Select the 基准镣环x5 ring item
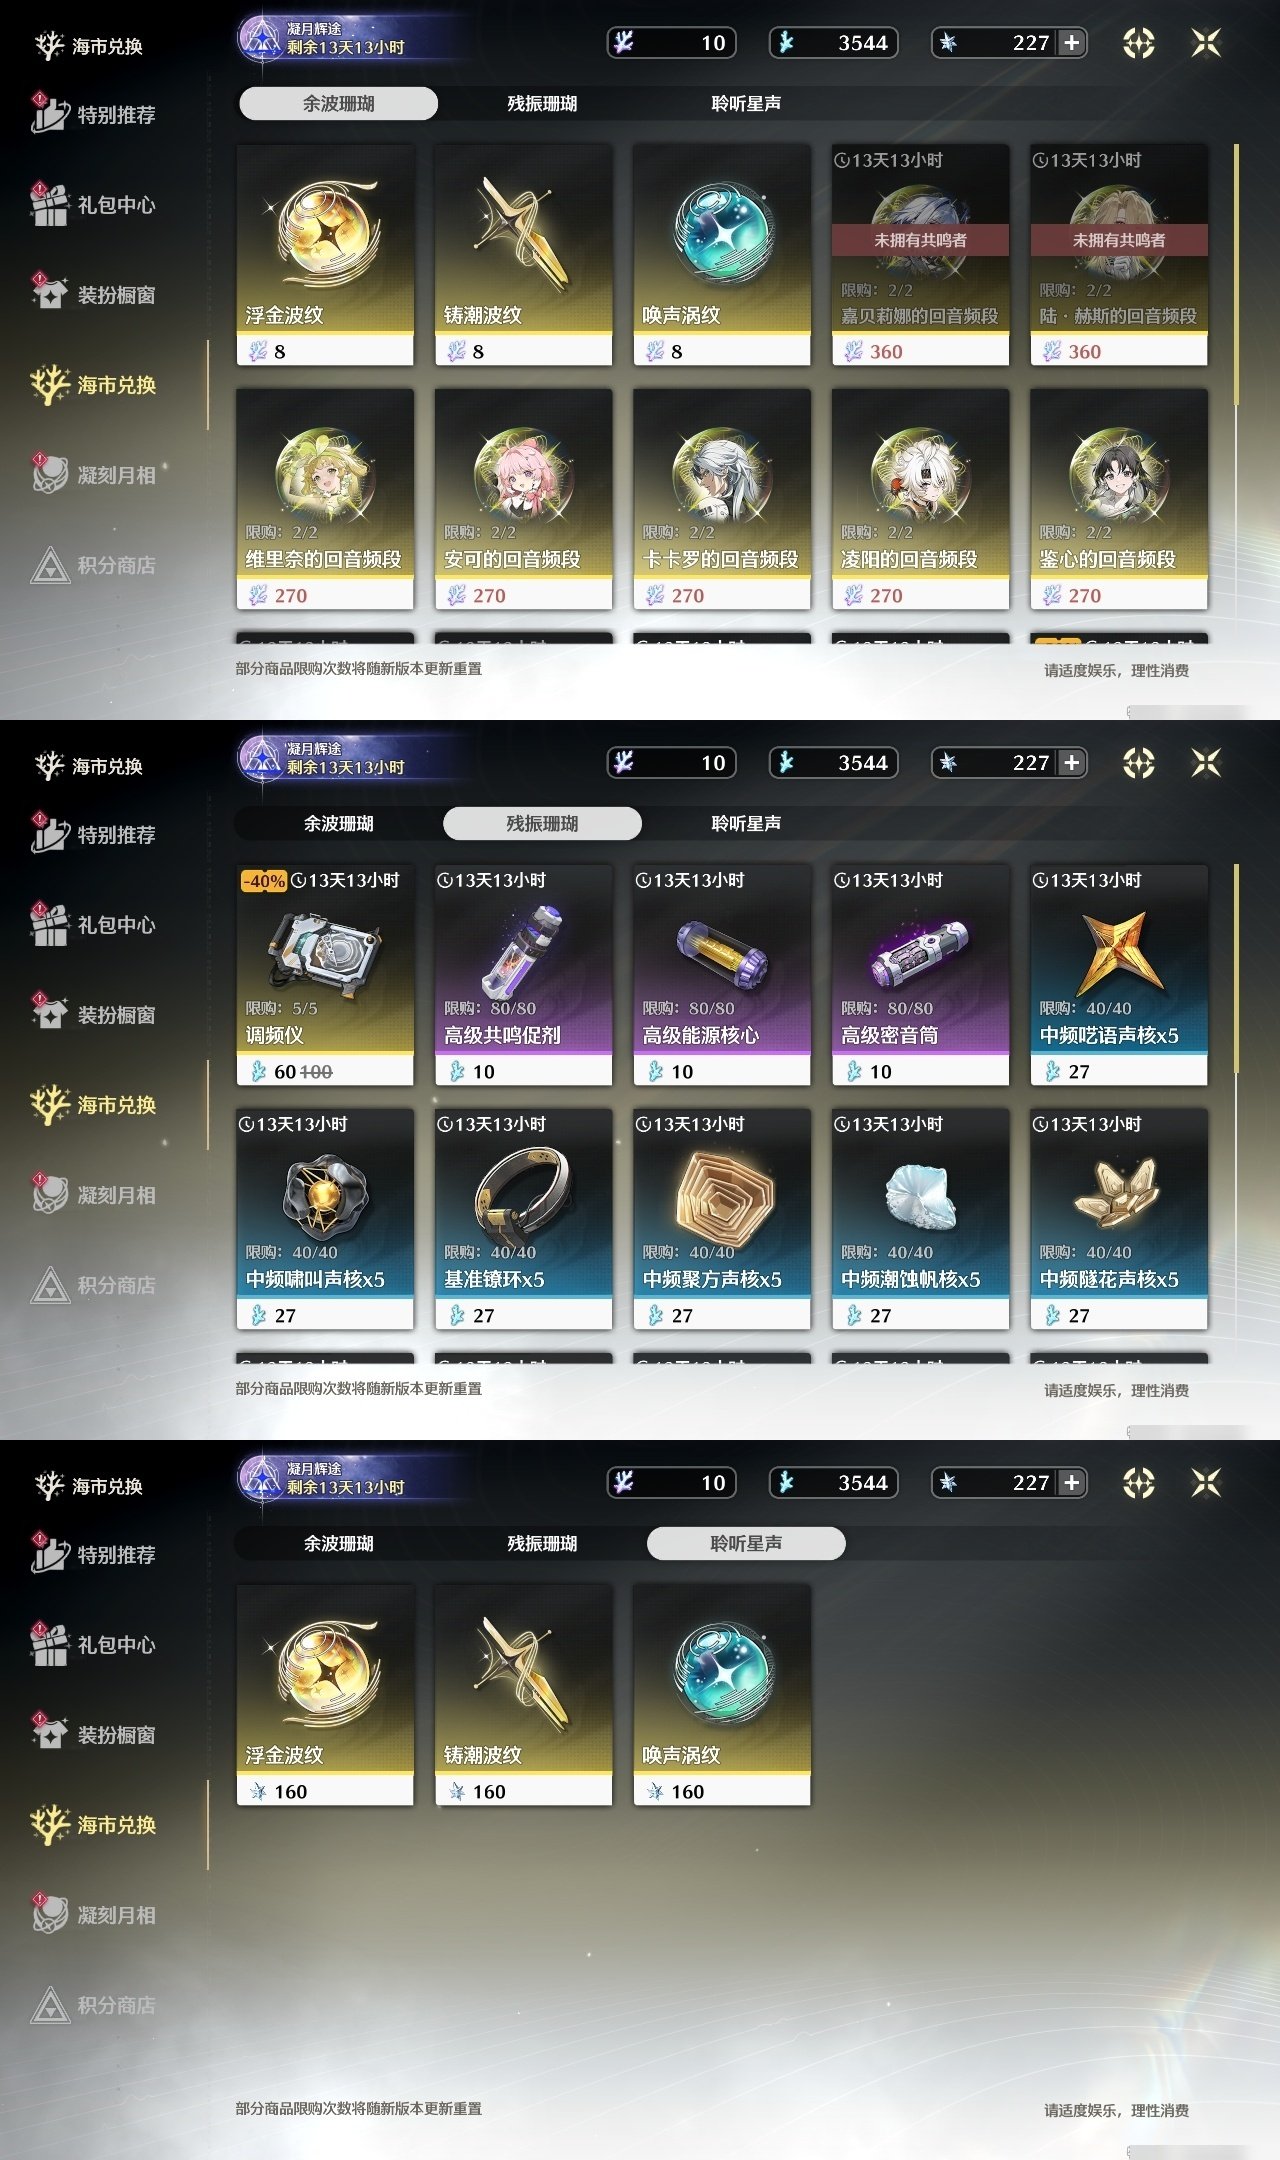The width and height of the screenshot is (1280, 2160). (523, 1219)
